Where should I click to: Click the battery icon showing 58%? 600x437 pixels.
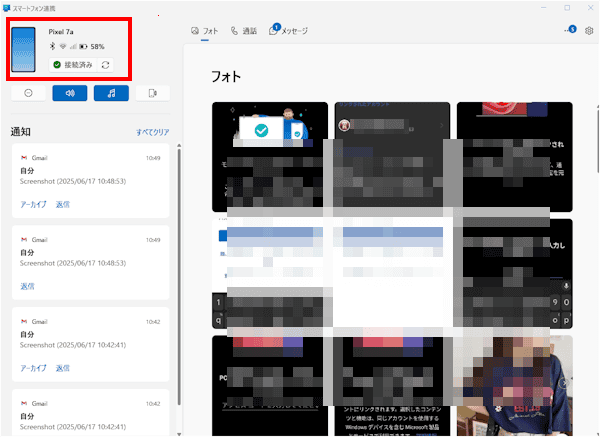[x=83, y=47]
